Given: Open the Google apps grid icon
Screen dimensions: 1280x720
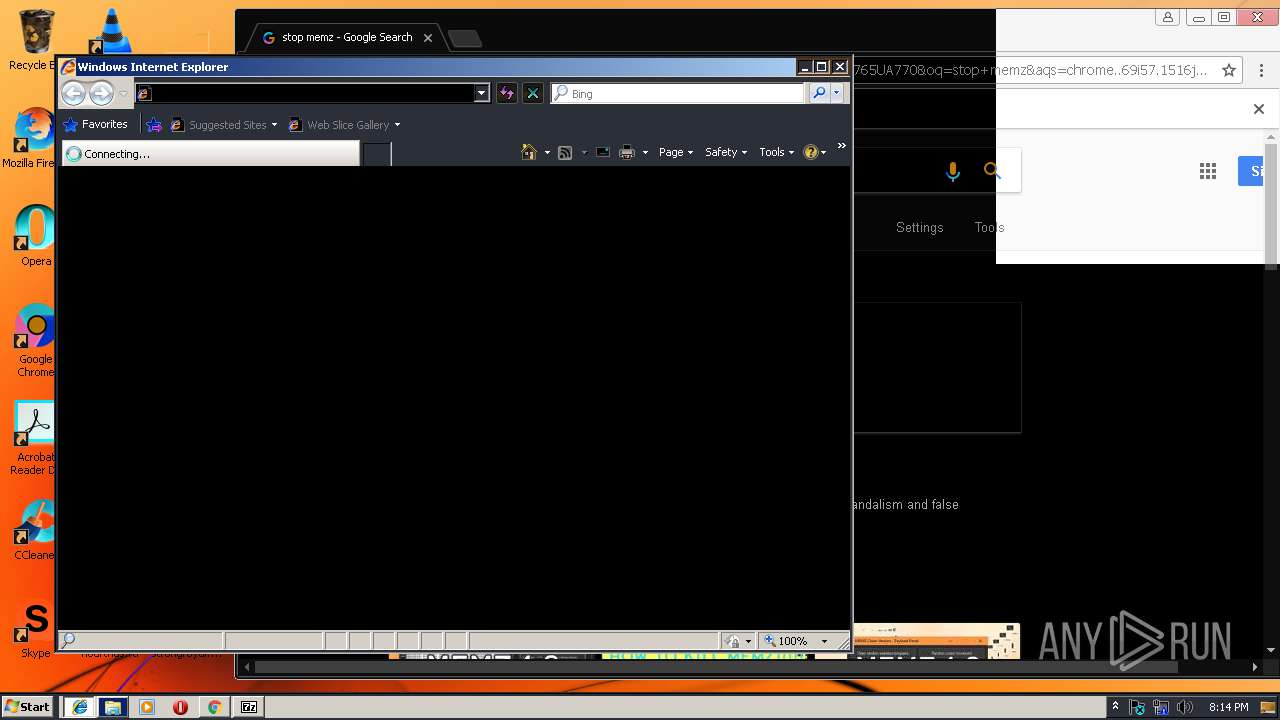Looking at the screenshot, I should (1208, 171).
